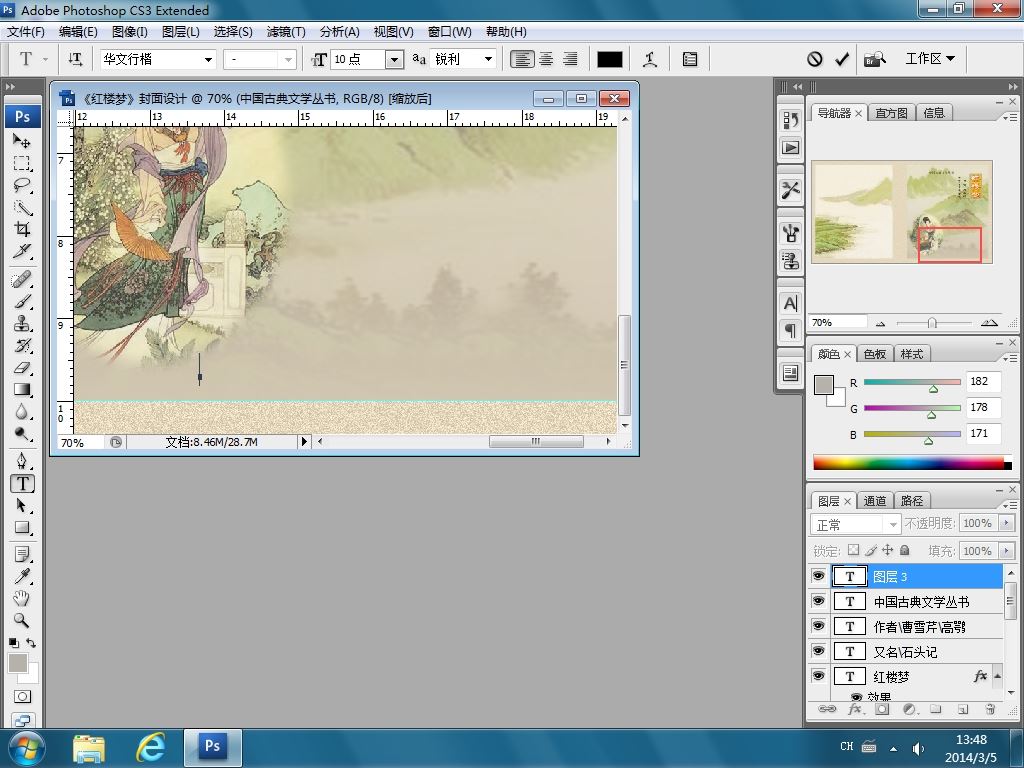Select the Move tool
Screen dimensions: 1024x768
22,140
